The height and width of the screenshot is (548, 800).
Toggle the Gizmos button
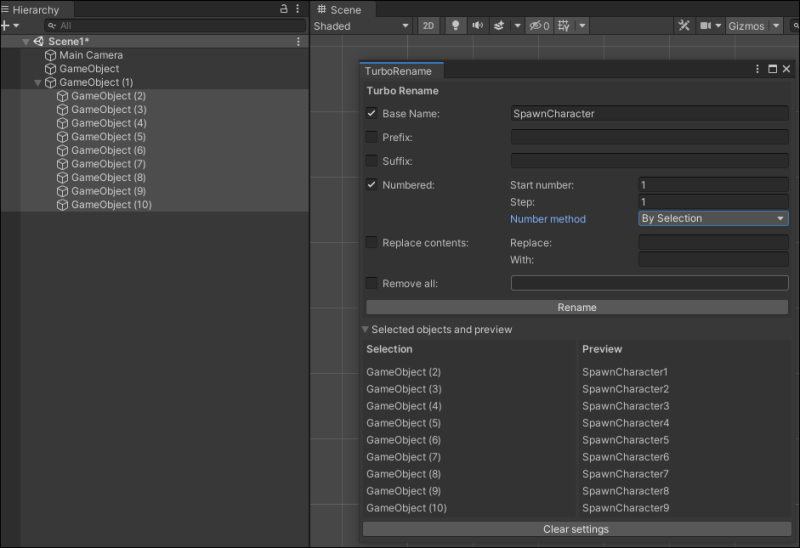(746, 26)
